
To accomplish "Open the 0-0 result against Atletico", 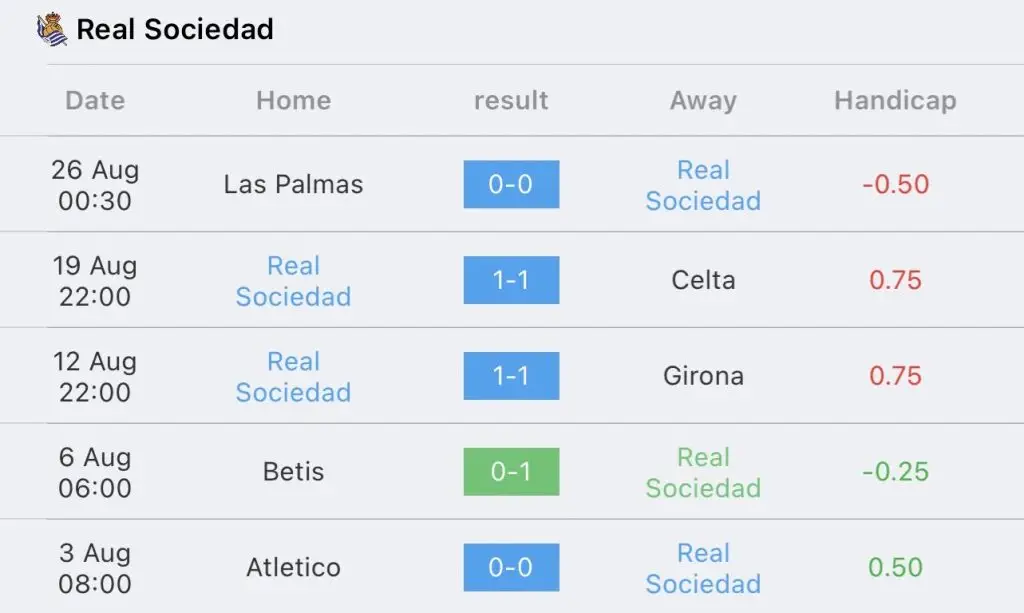I will coord(511,567).
